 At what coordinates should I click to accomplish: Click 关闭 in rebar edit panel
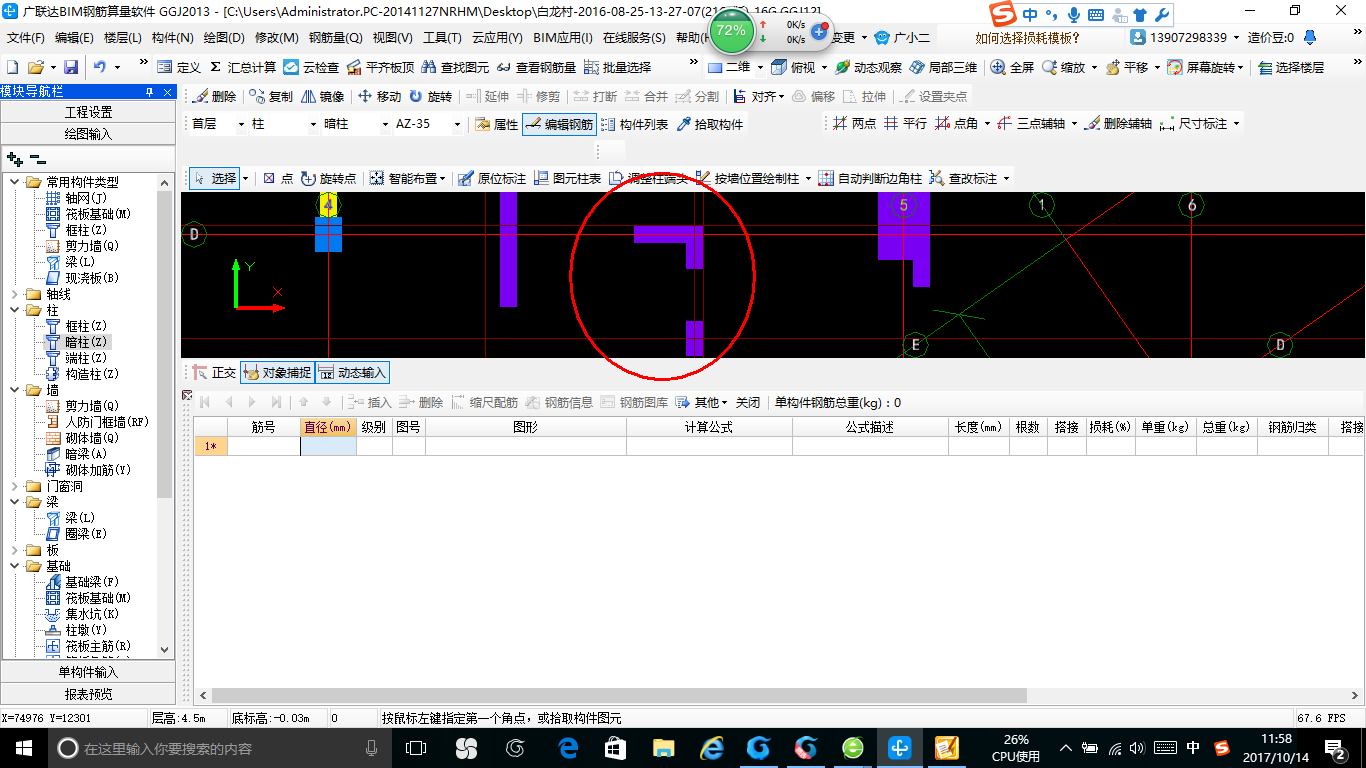click(748, 403)
